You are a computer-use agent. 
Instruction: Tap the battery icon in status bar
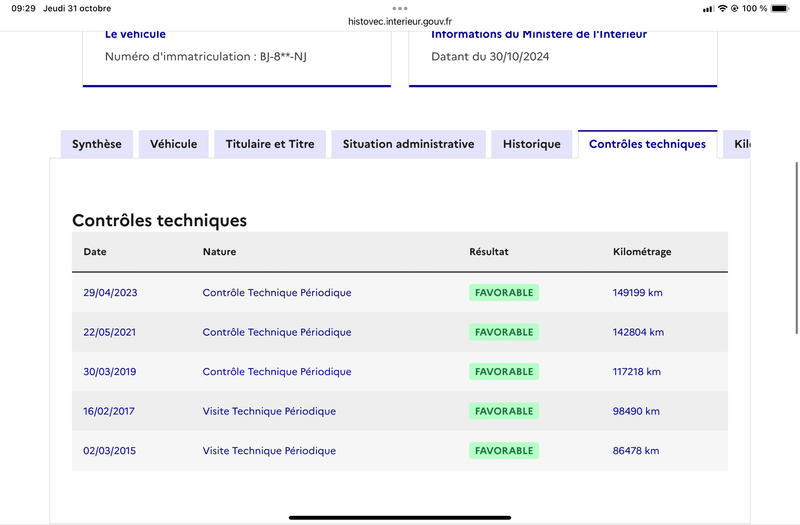(780, 8)
